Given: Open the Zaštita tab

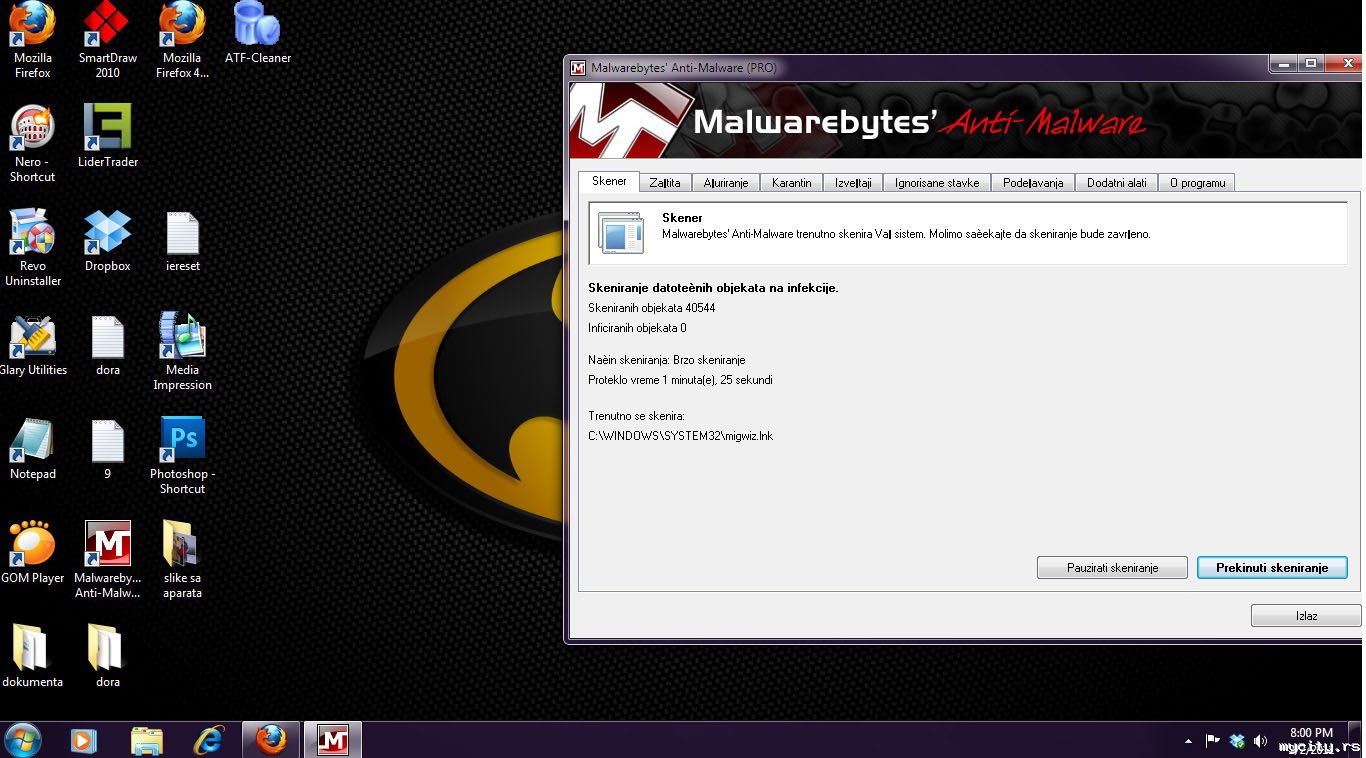Looking at the screenshot, I should pos(665,183).
